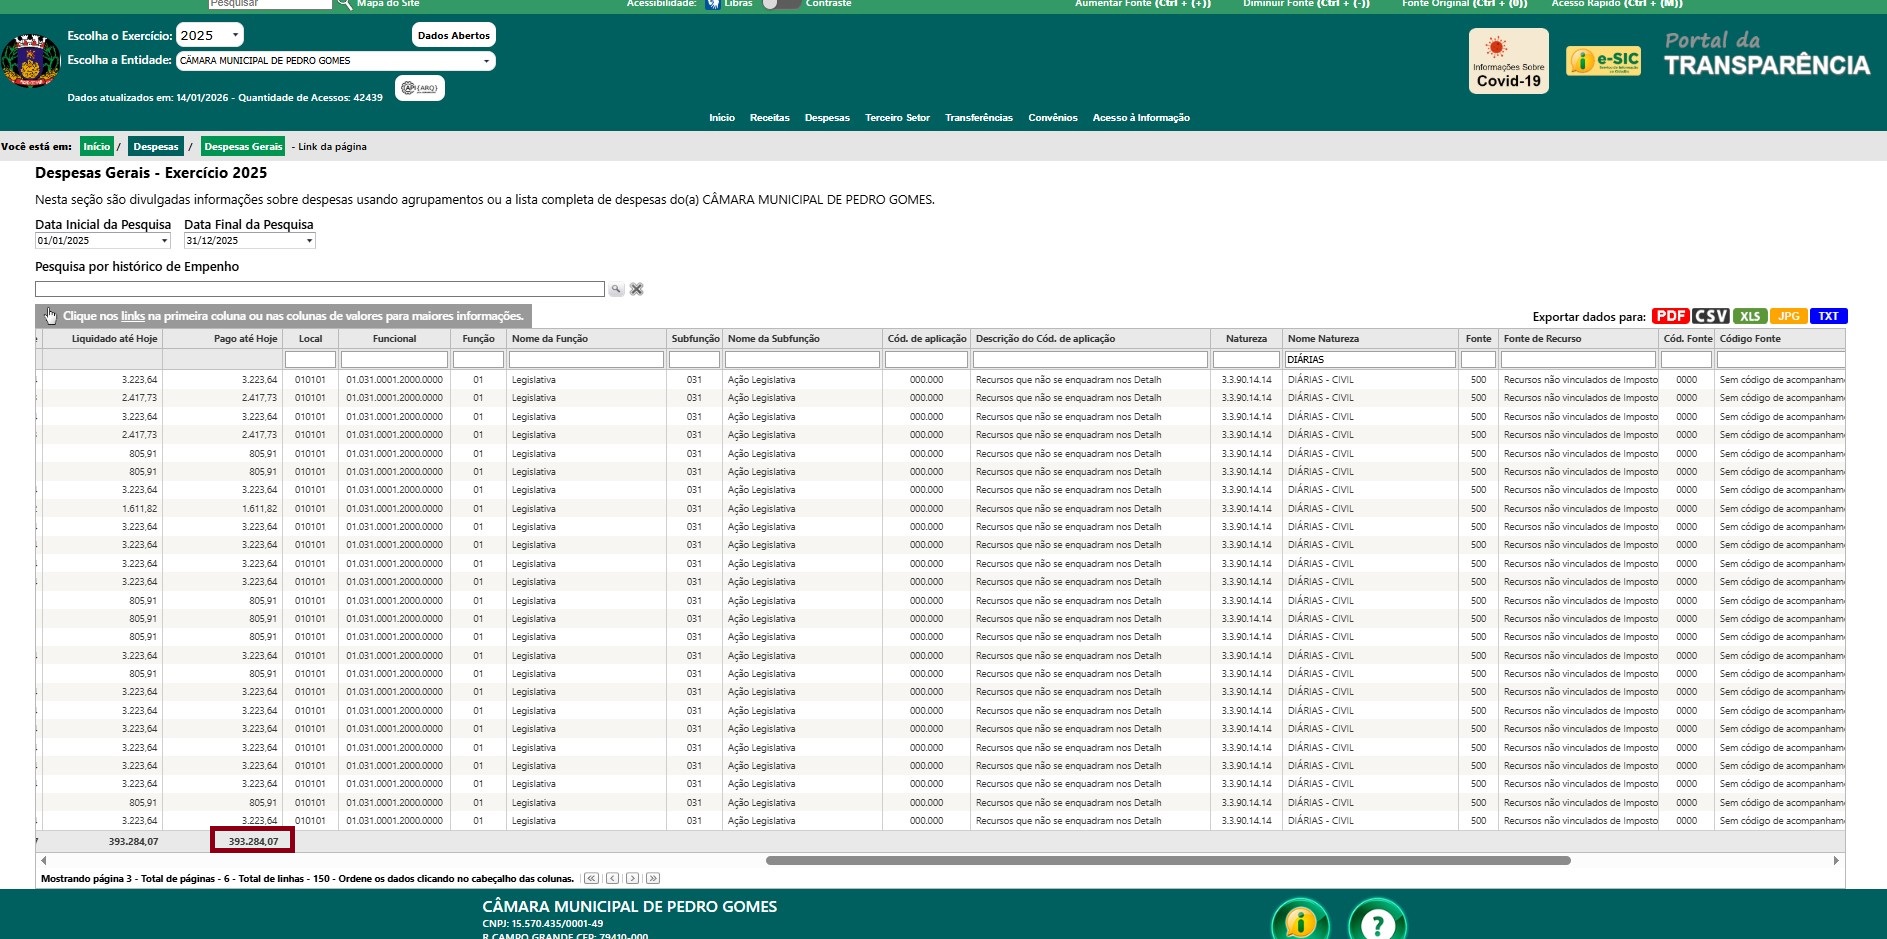Download the XLS spreadsheet export
The width and height of the screenshot is (1887, 939).
pos(1749,316)
